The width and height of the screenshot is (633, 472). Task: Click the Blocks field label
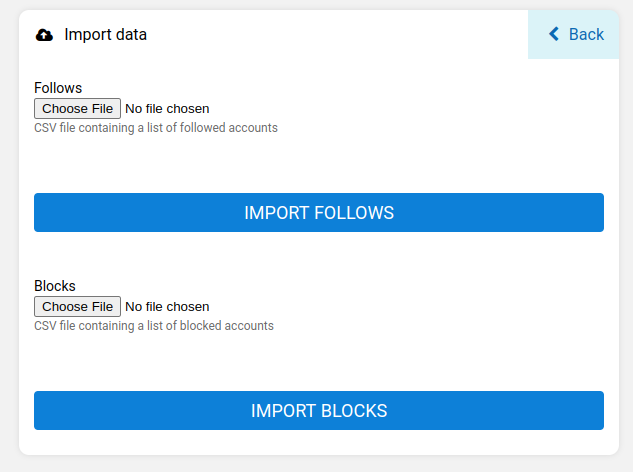click(55, 286)
